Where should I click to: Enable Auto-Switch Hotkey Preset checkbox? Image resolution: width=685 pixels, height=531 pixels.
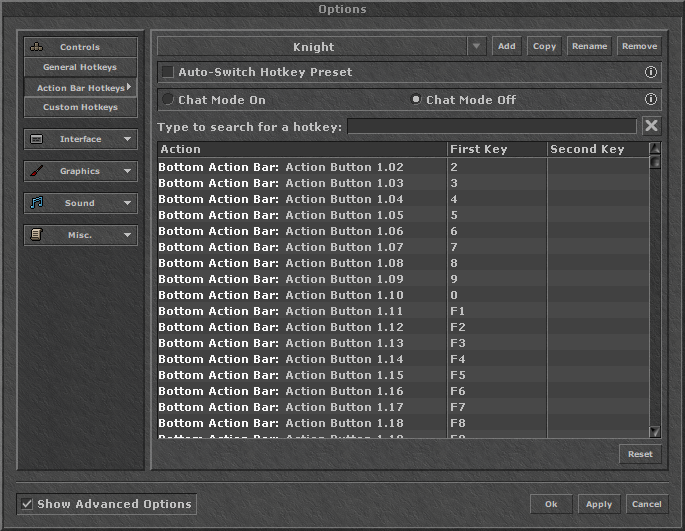click(x=168, y=72)
